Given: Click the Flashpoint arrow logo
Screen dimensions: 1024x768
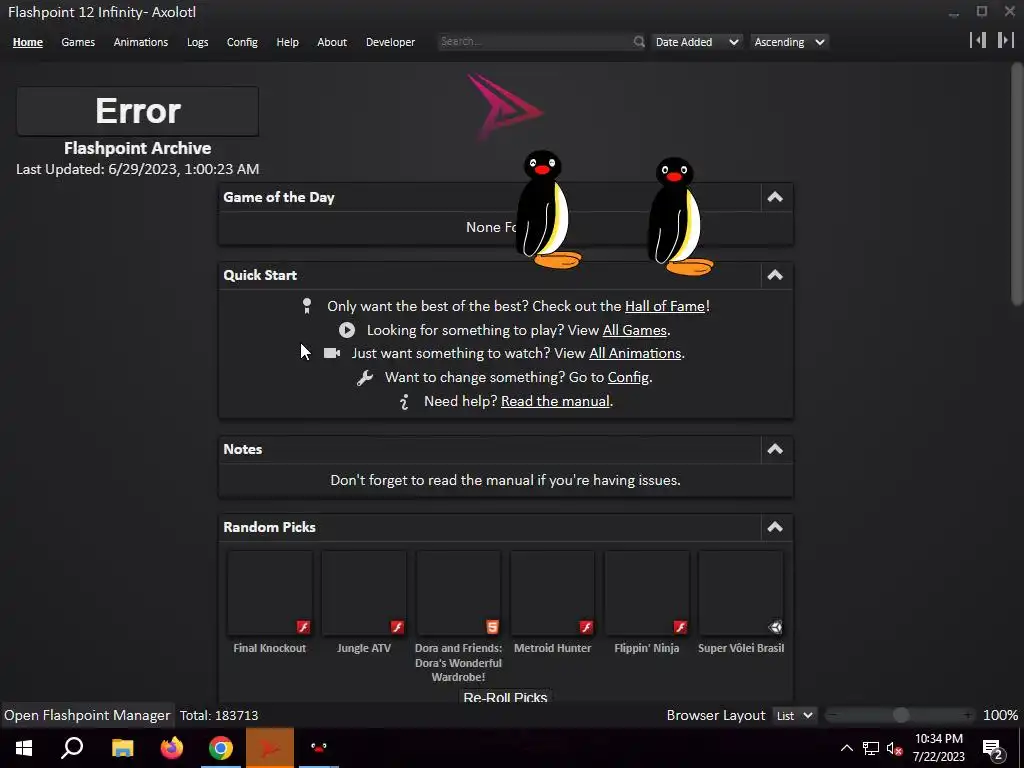Looking at the screenshot, I should pos(504,106).
